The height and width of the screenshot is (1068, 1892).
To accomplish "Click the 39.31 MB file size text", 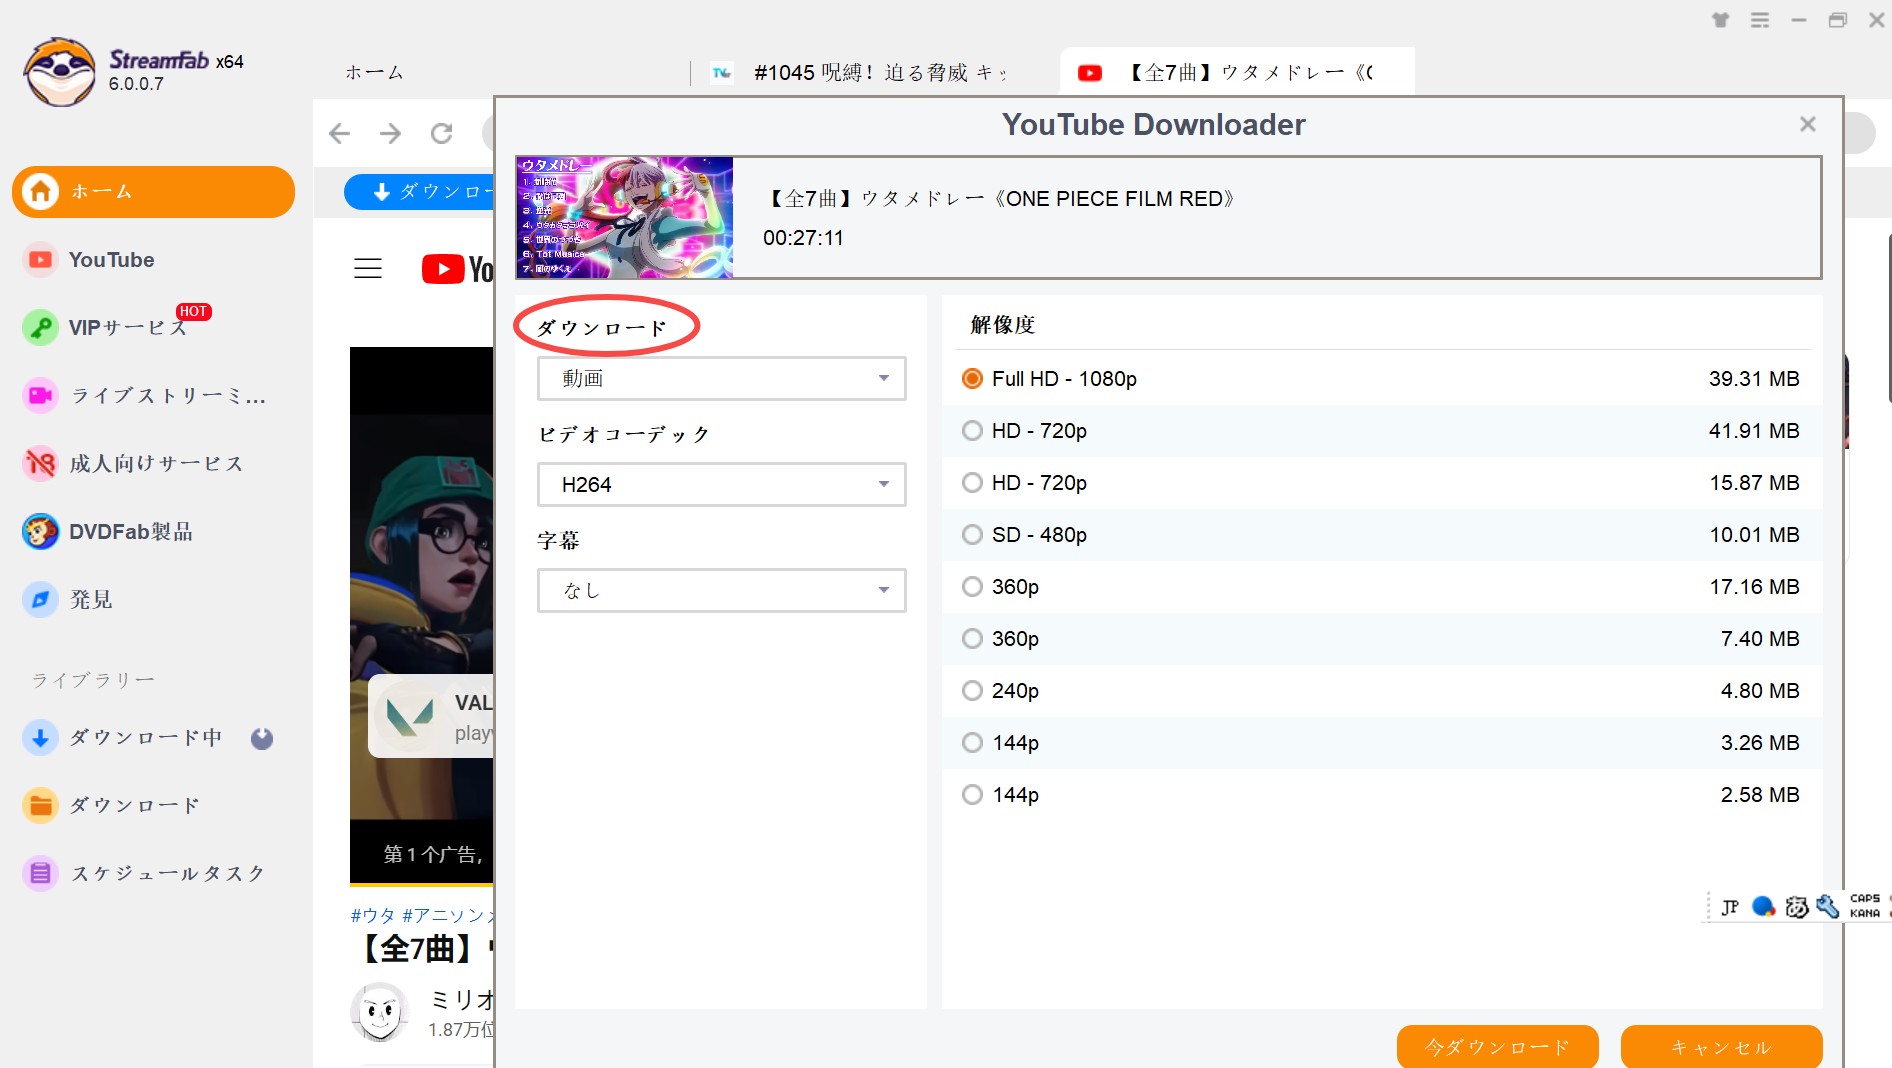I will 1753,379.
